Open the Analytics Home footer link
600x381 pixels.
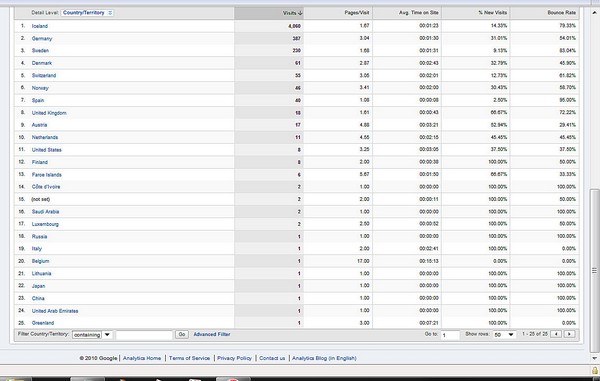142,358
